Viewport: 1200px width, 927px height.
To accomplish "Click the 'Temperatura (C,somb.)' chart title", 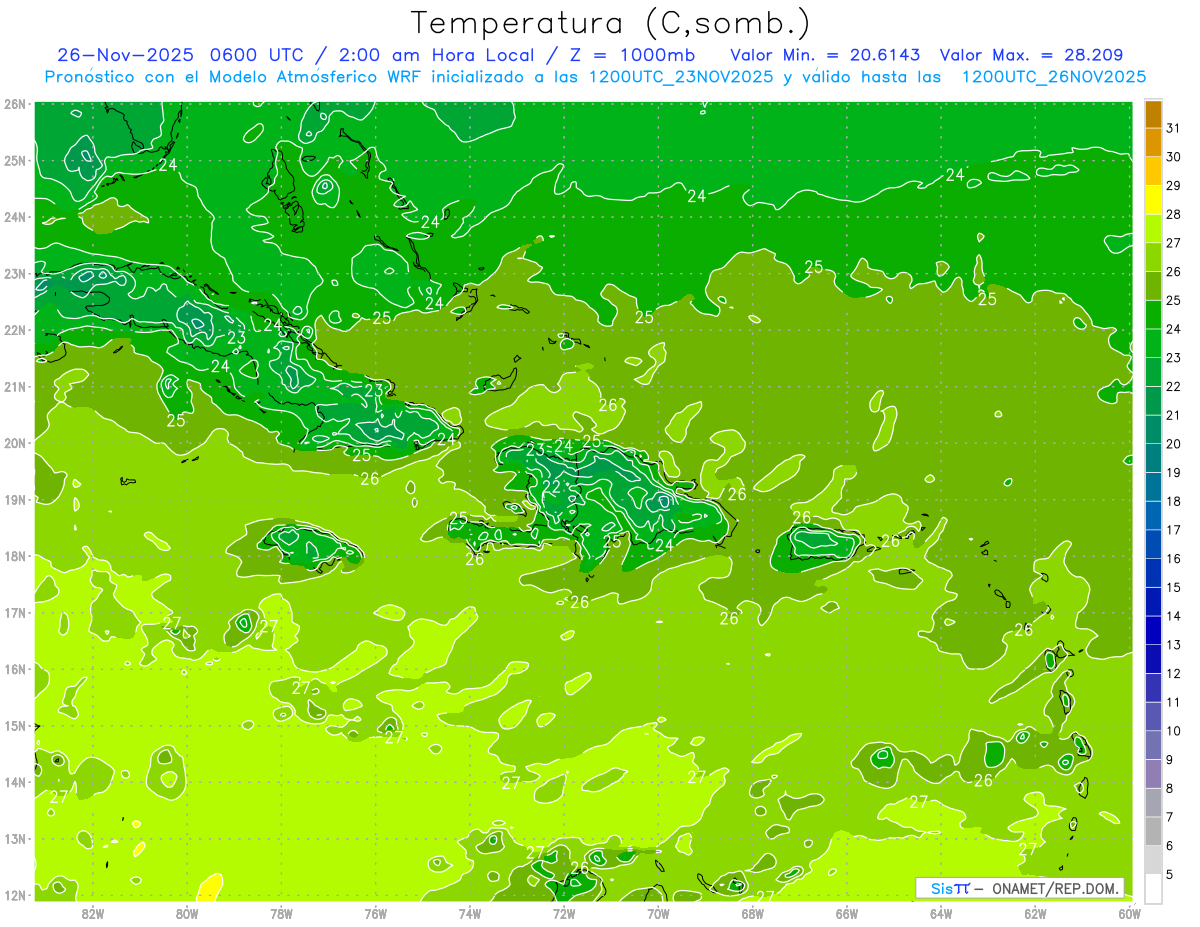I will 611,23.
